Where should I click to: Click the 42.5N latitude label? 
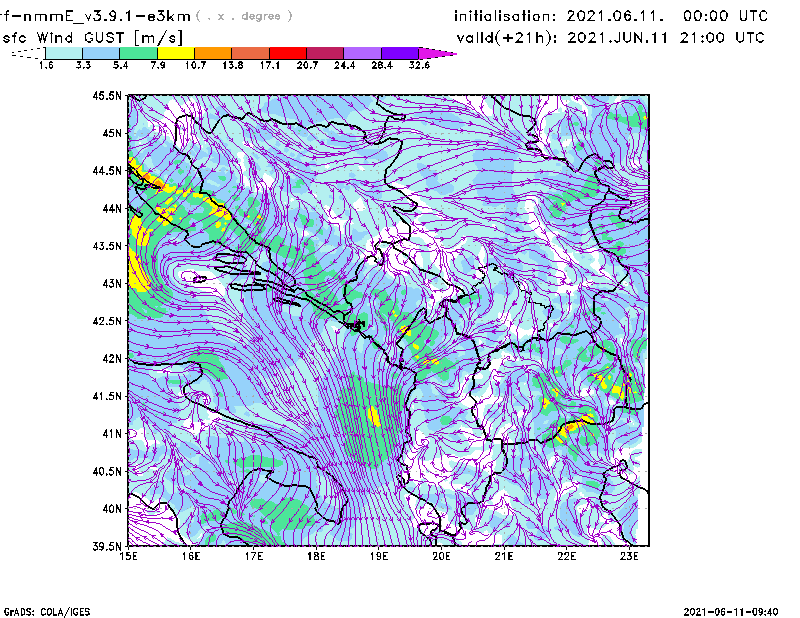coord(107,321)
